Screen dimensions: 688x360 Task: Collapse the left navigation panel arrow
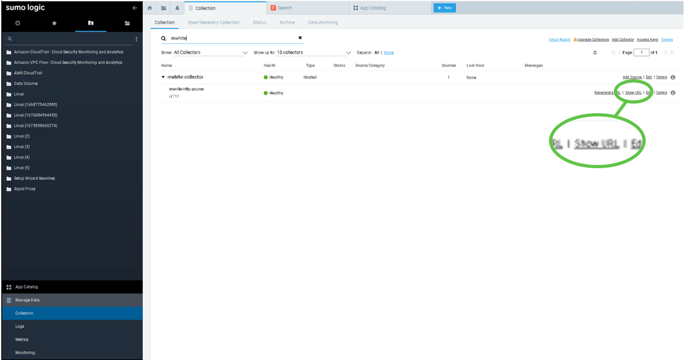[x=135, y=8]
